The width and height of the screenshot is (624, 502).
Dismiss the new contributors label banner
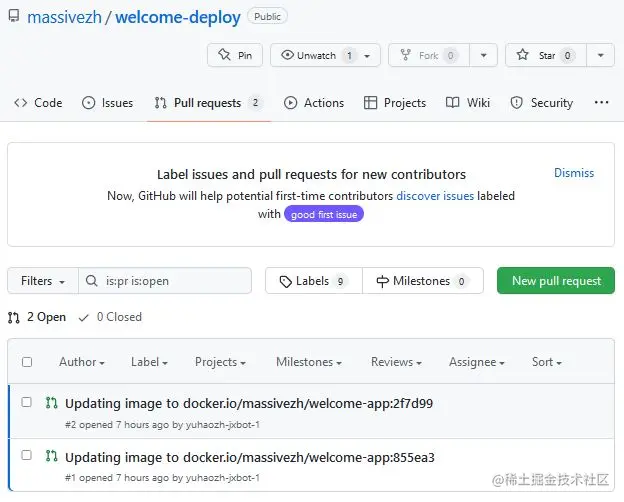point(574,173)
